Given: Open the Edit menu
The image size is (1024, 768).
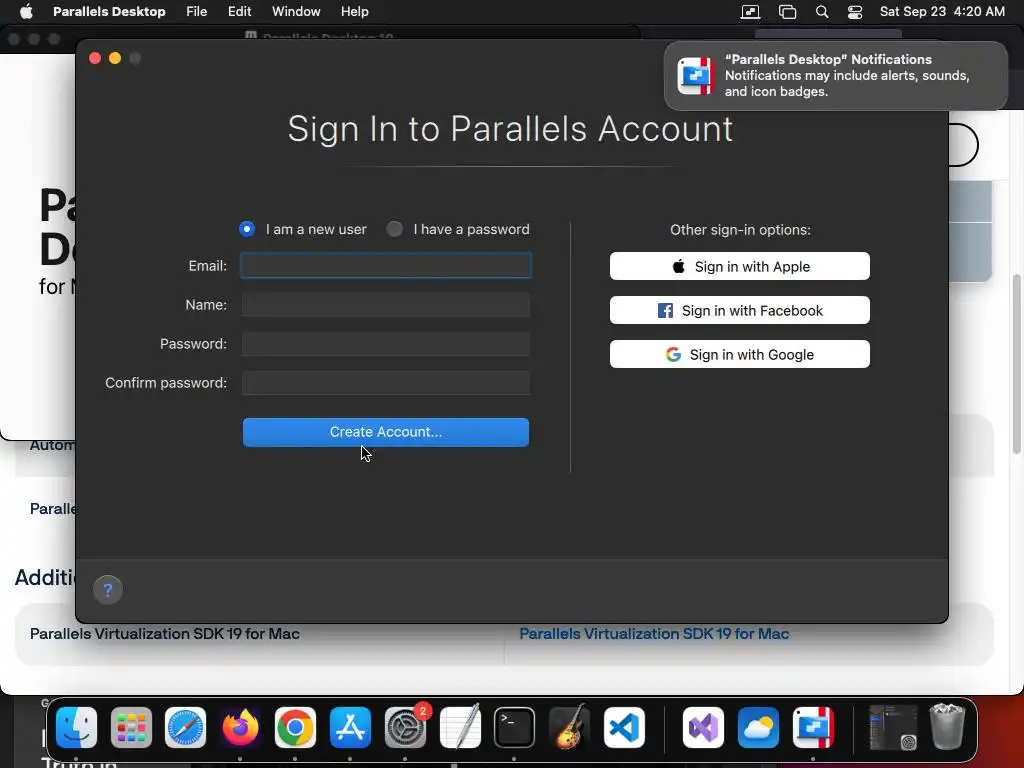Looking at the screenshot, I should coord(240,12).
